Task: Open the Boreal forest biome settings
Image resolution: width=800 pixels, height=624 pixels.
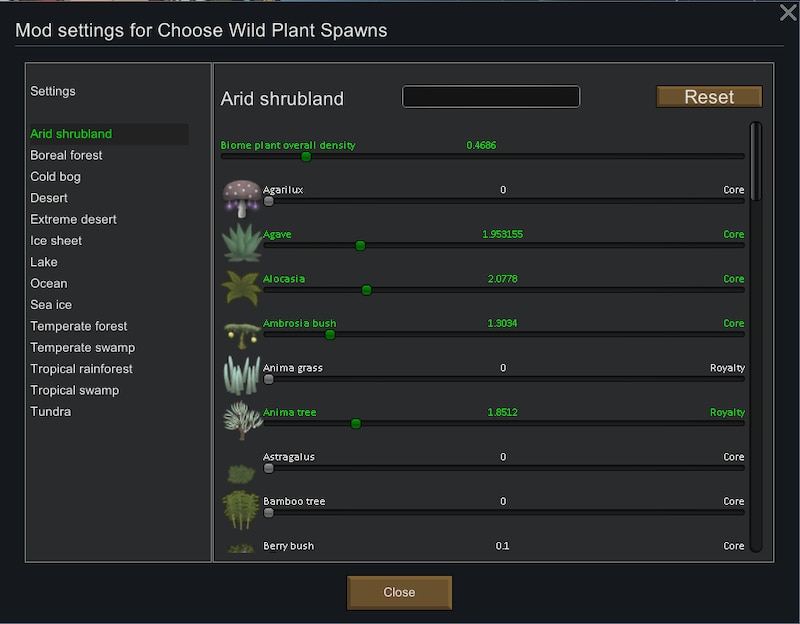Action: [66, 155]
